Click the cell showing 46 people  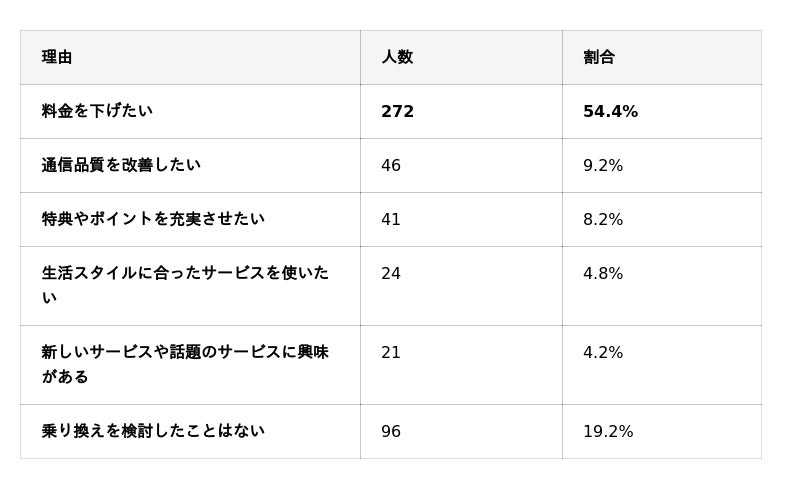391,166
